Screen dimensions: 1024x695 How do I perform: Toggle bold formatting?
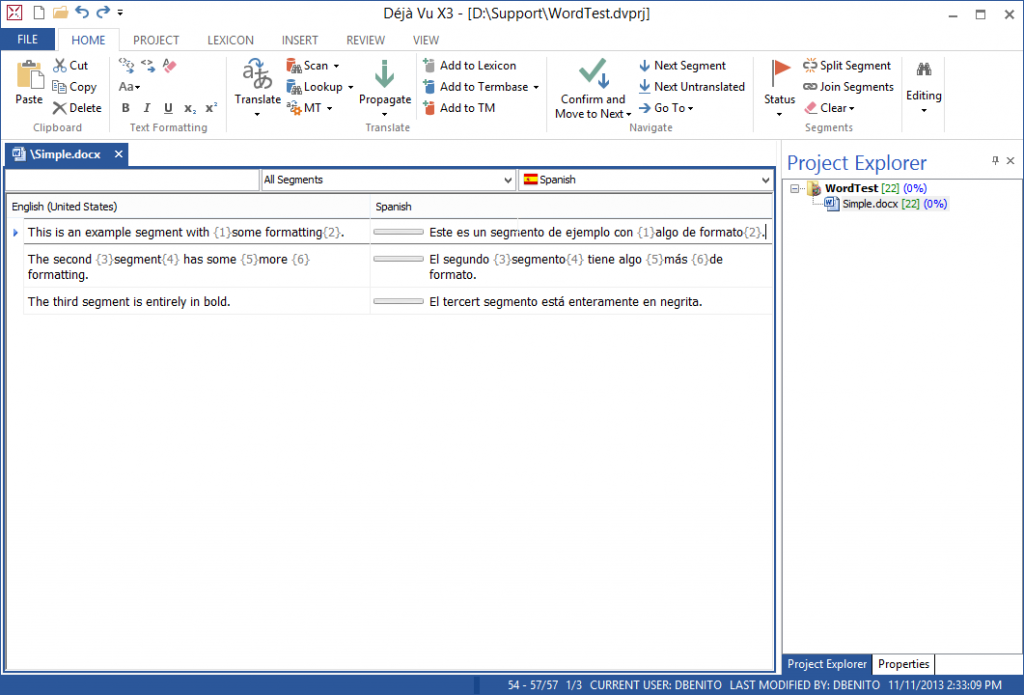pos(125,108)
